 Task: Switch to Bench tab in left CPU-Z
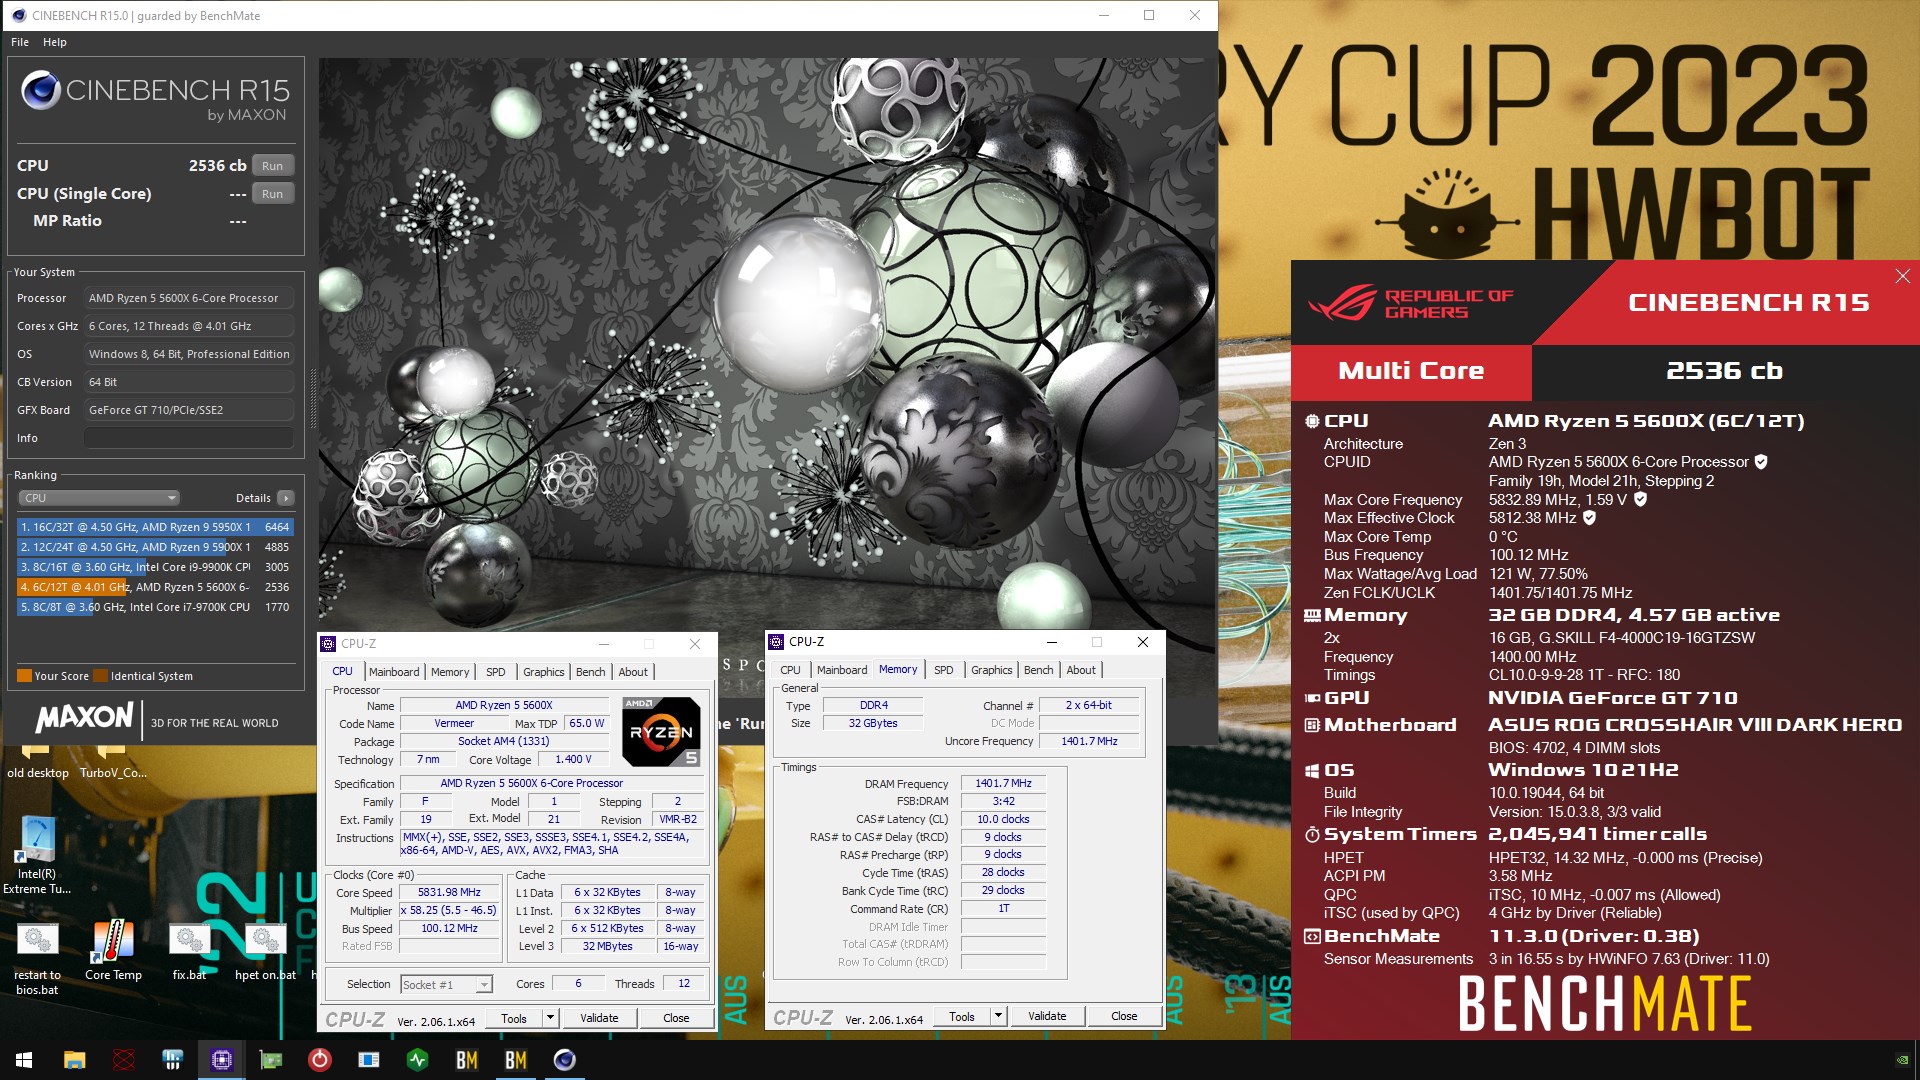[x=591, y=672]
